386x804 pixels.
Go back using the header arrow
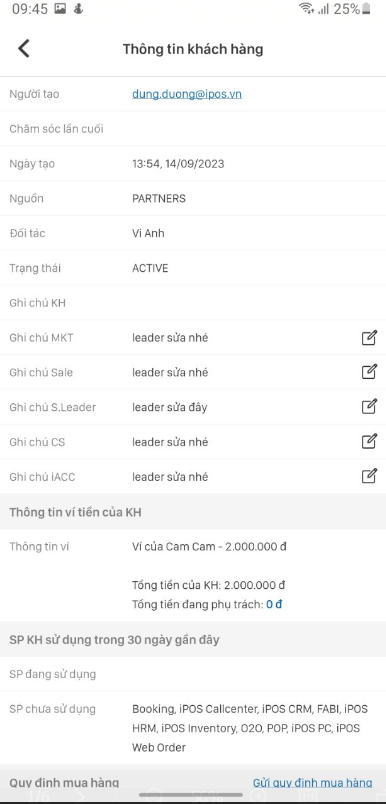[x=24, y=49]
